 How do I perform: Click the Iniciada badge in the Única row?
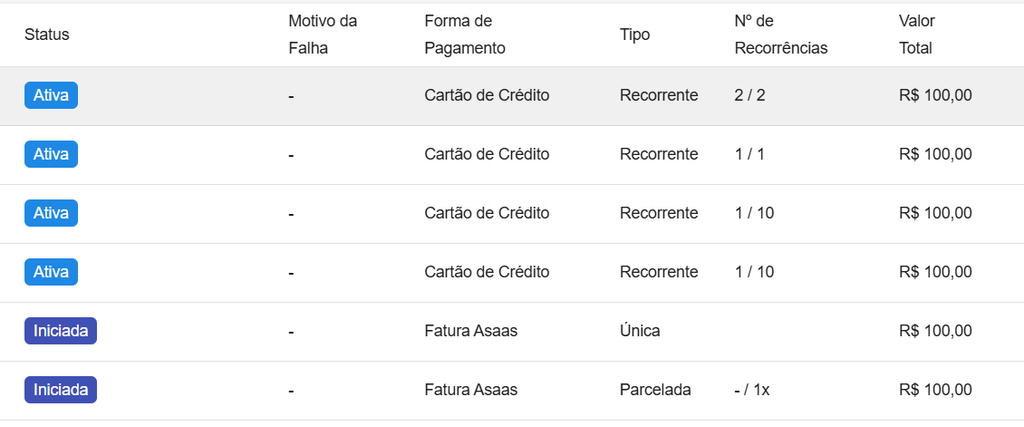[61, 330]
